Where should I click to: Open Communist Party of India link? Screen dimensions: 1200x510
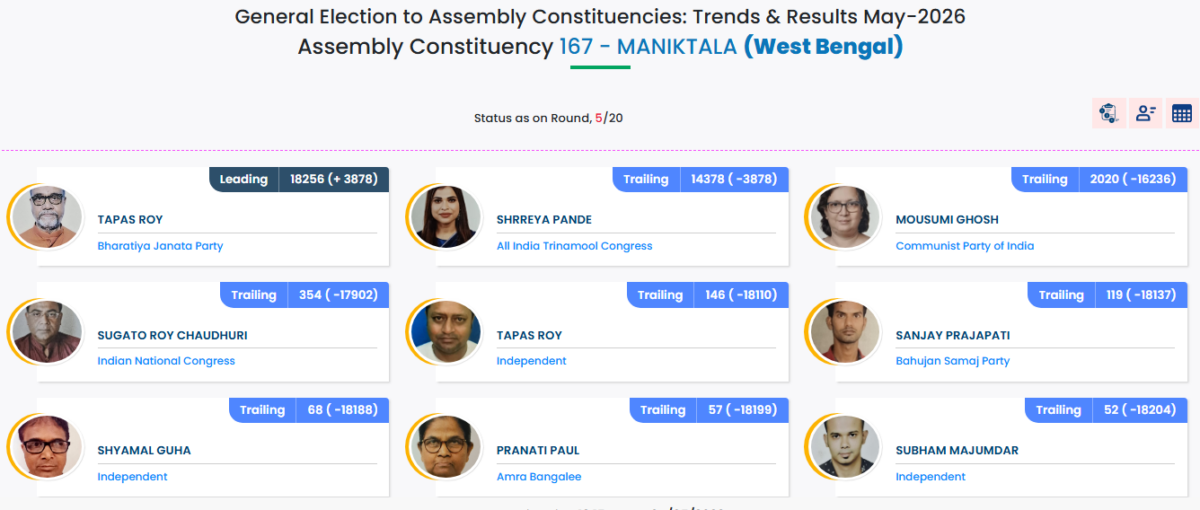965,246
